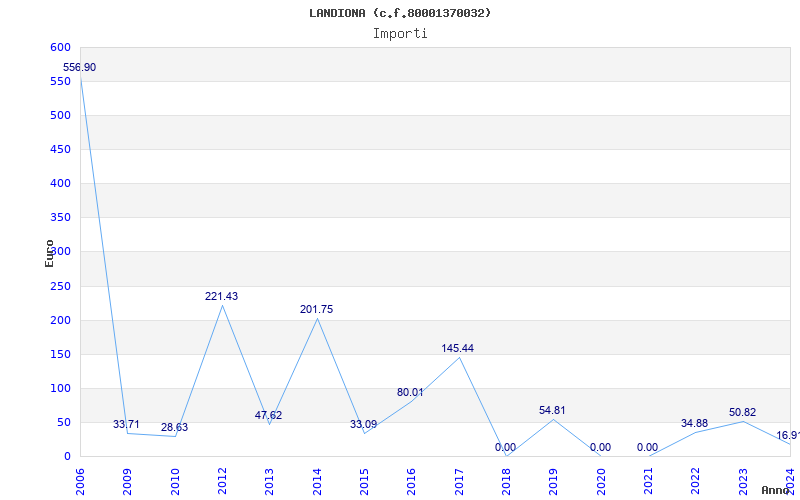Click the 250 y-axis tick label
The image size is (800, 500).
pos(60,286)
